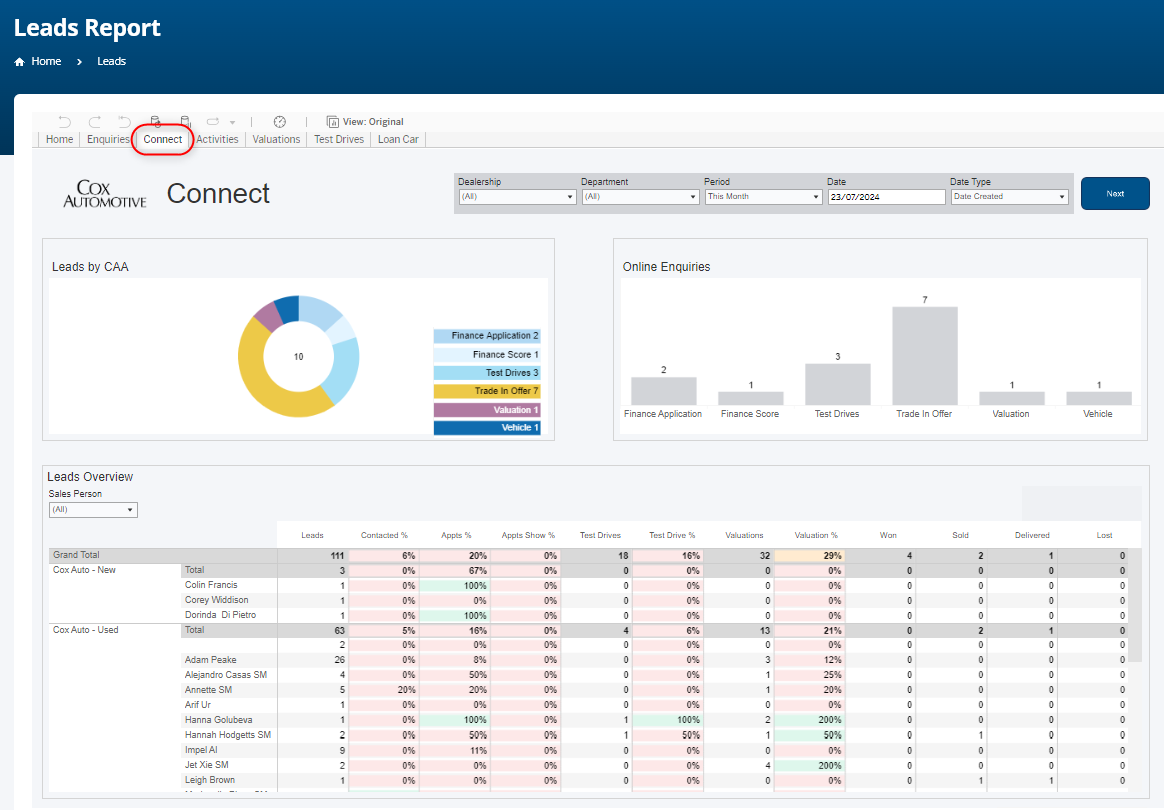Click the Lost column header

coord(1105,535)
